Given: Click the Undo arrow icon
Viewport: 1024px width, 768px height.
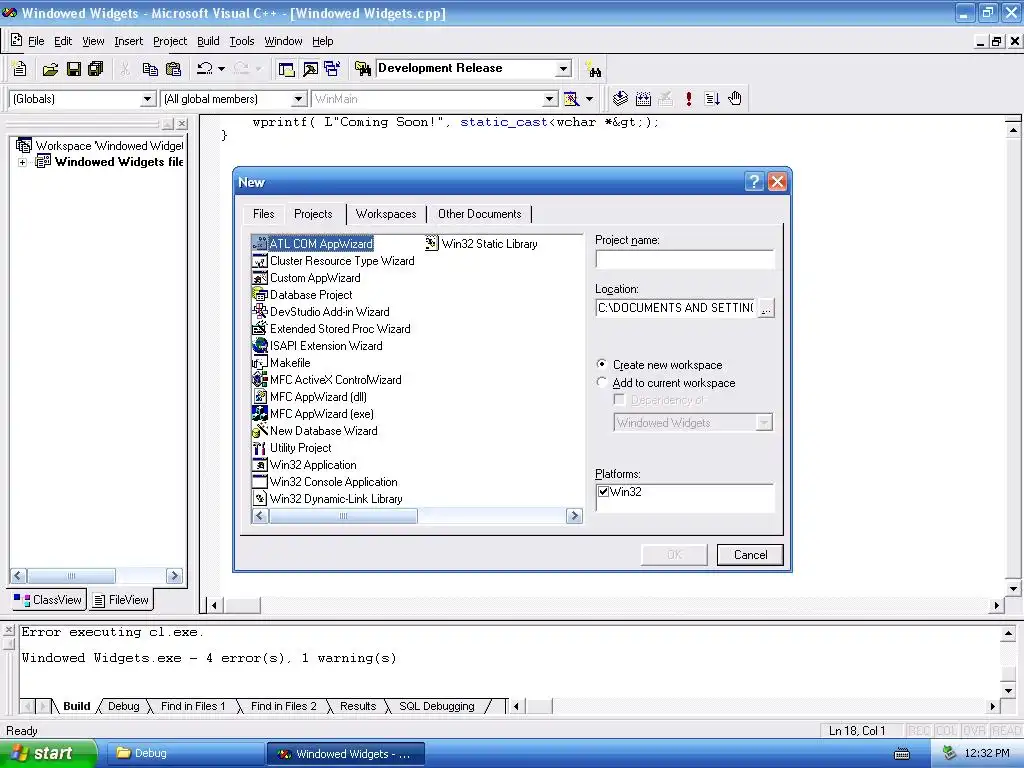Looking at the screenshot, I should click(x=205, y=69).
